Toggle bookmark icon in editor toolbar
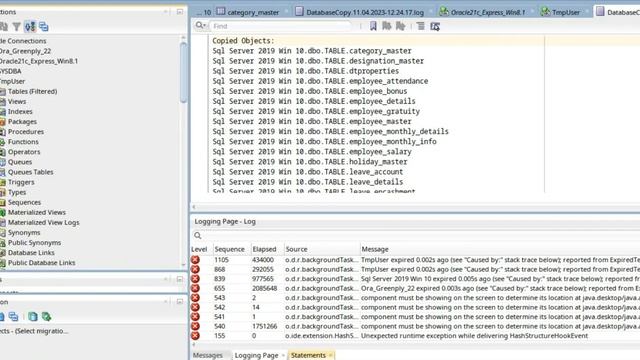Screen dimensions: 640x360 [x=373, y=26]
